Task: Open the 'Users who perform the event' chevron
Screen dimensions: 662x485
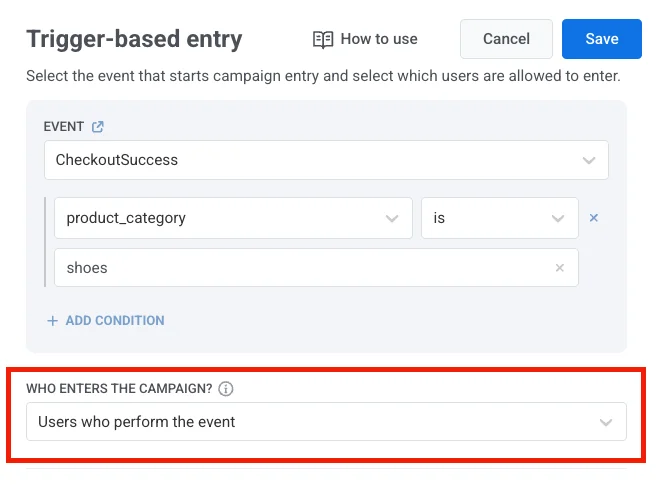Action: click(606, 422)
